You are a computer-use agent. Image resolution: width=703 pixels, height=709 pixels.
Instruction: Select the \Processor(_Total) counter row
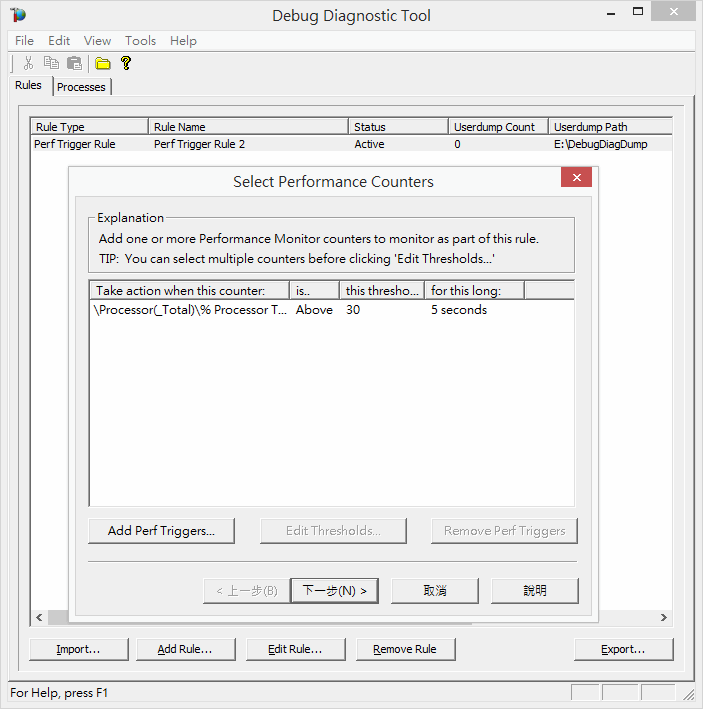pyautogui.click(x=189, y=310)
